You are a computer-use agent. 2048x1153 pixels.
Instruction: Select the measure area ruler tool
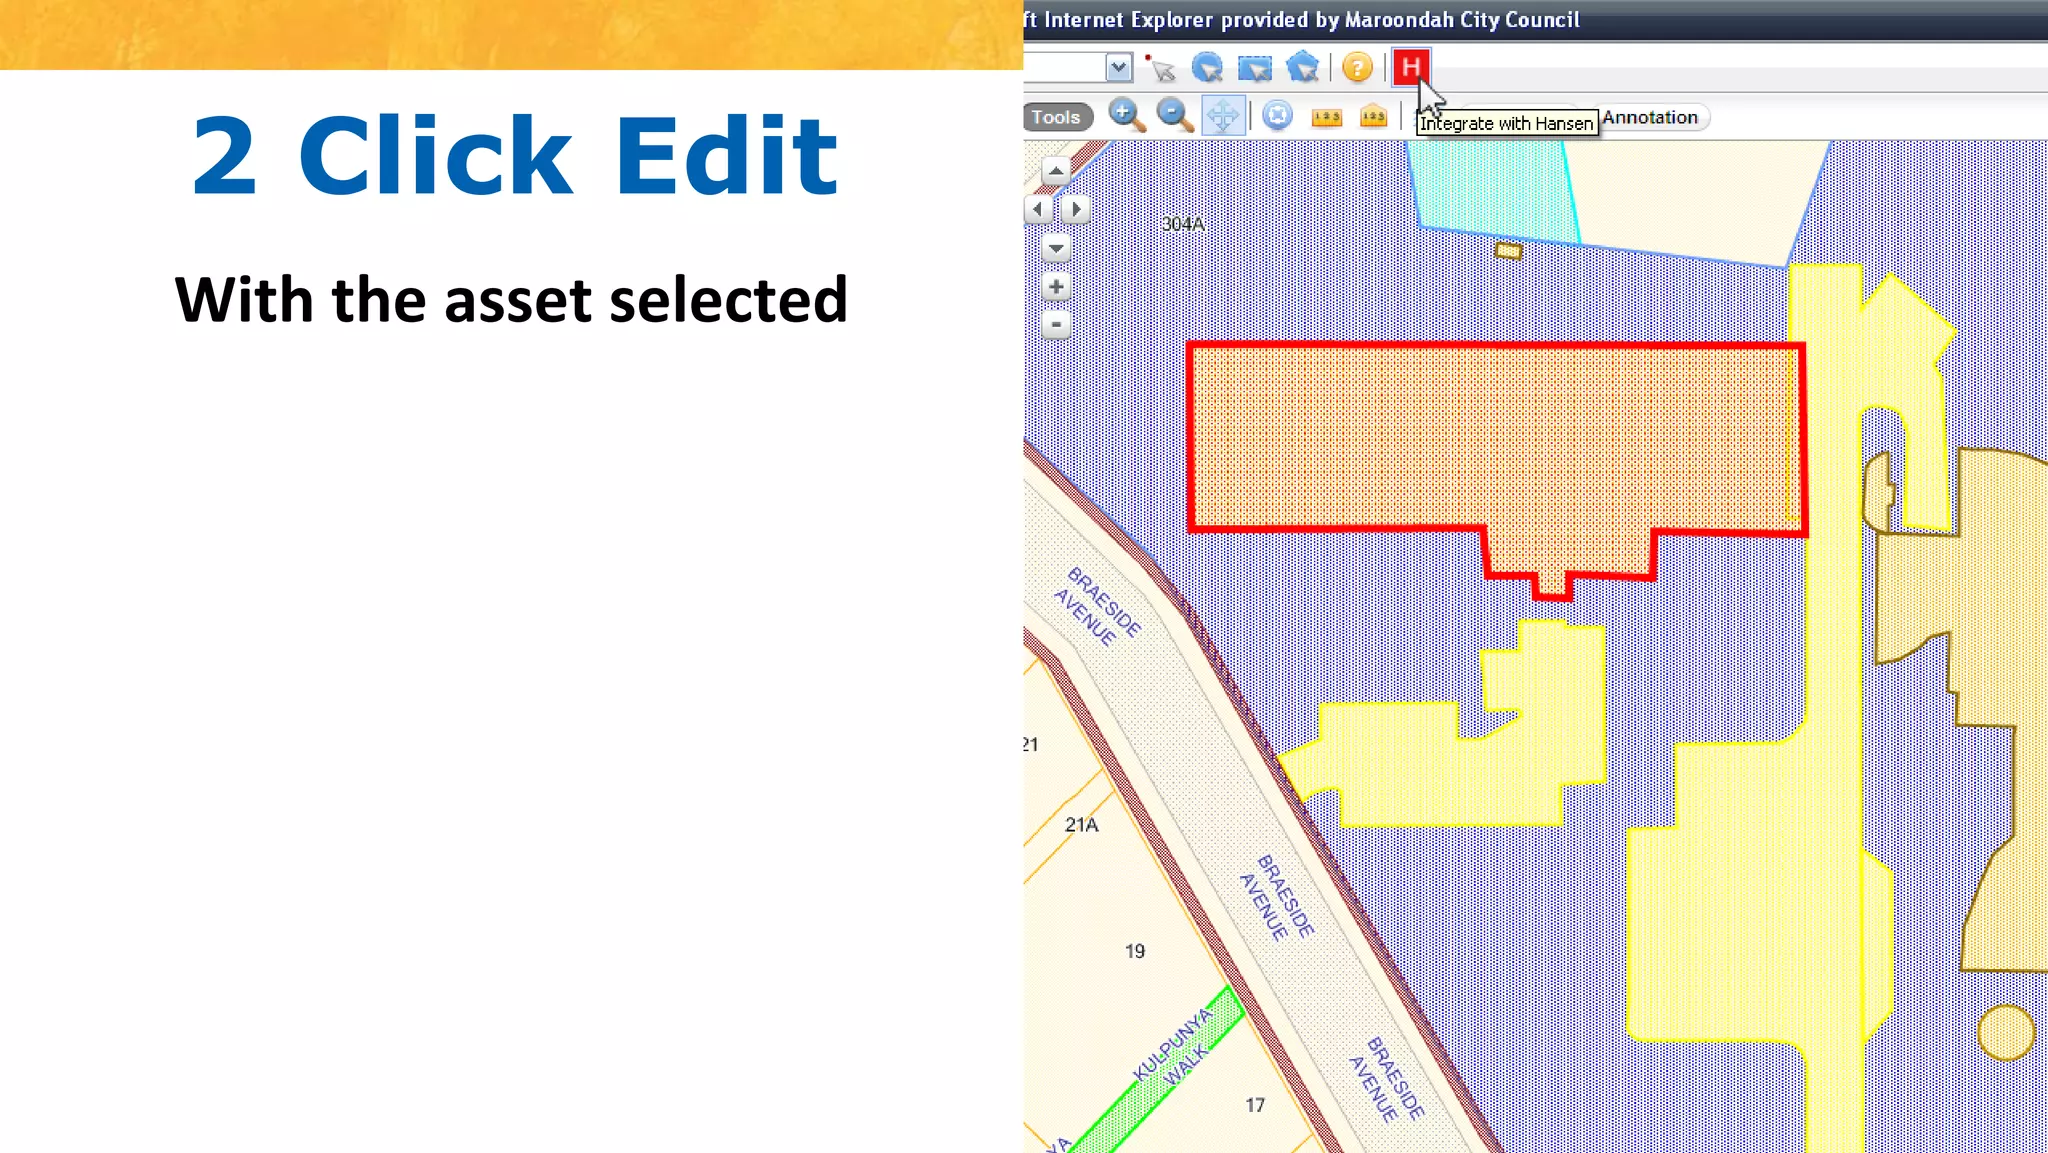[x=1373, y=117]
